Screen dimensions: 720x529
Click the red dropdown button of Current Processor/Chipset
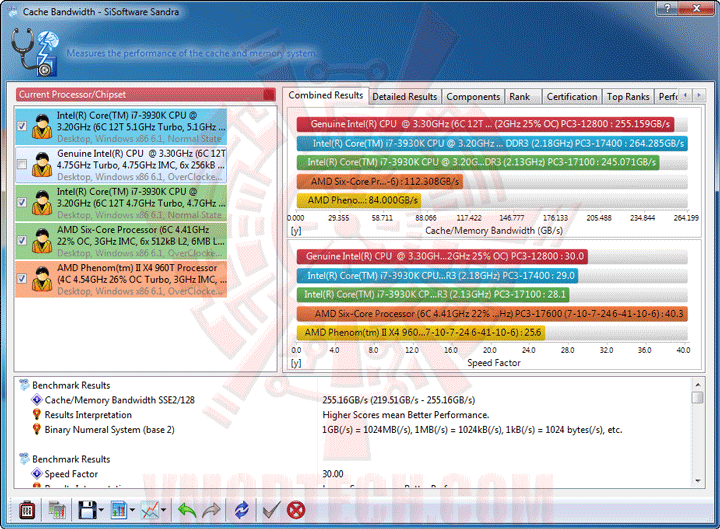[270, 95]
